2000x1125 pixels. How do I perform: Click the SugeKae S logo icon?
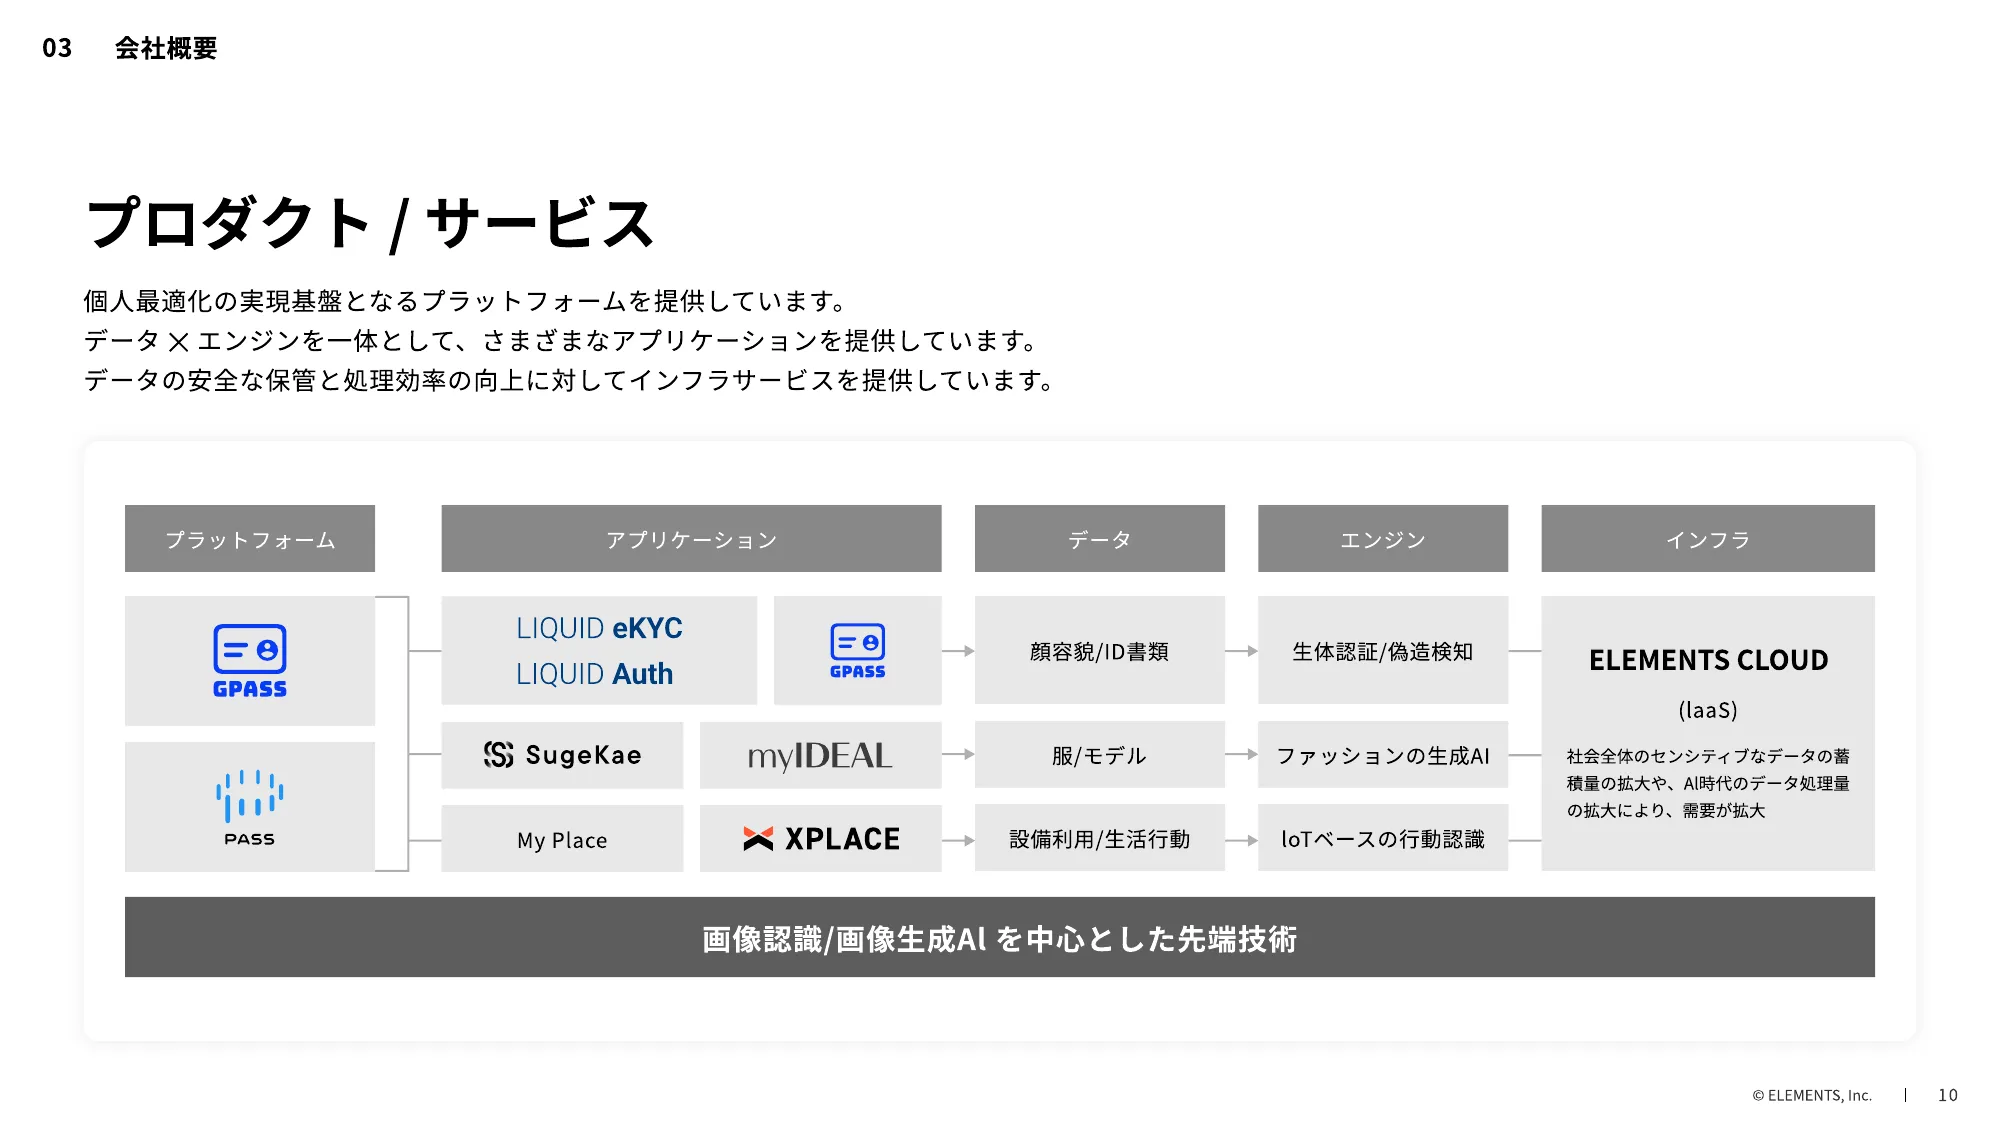(498, 754)
